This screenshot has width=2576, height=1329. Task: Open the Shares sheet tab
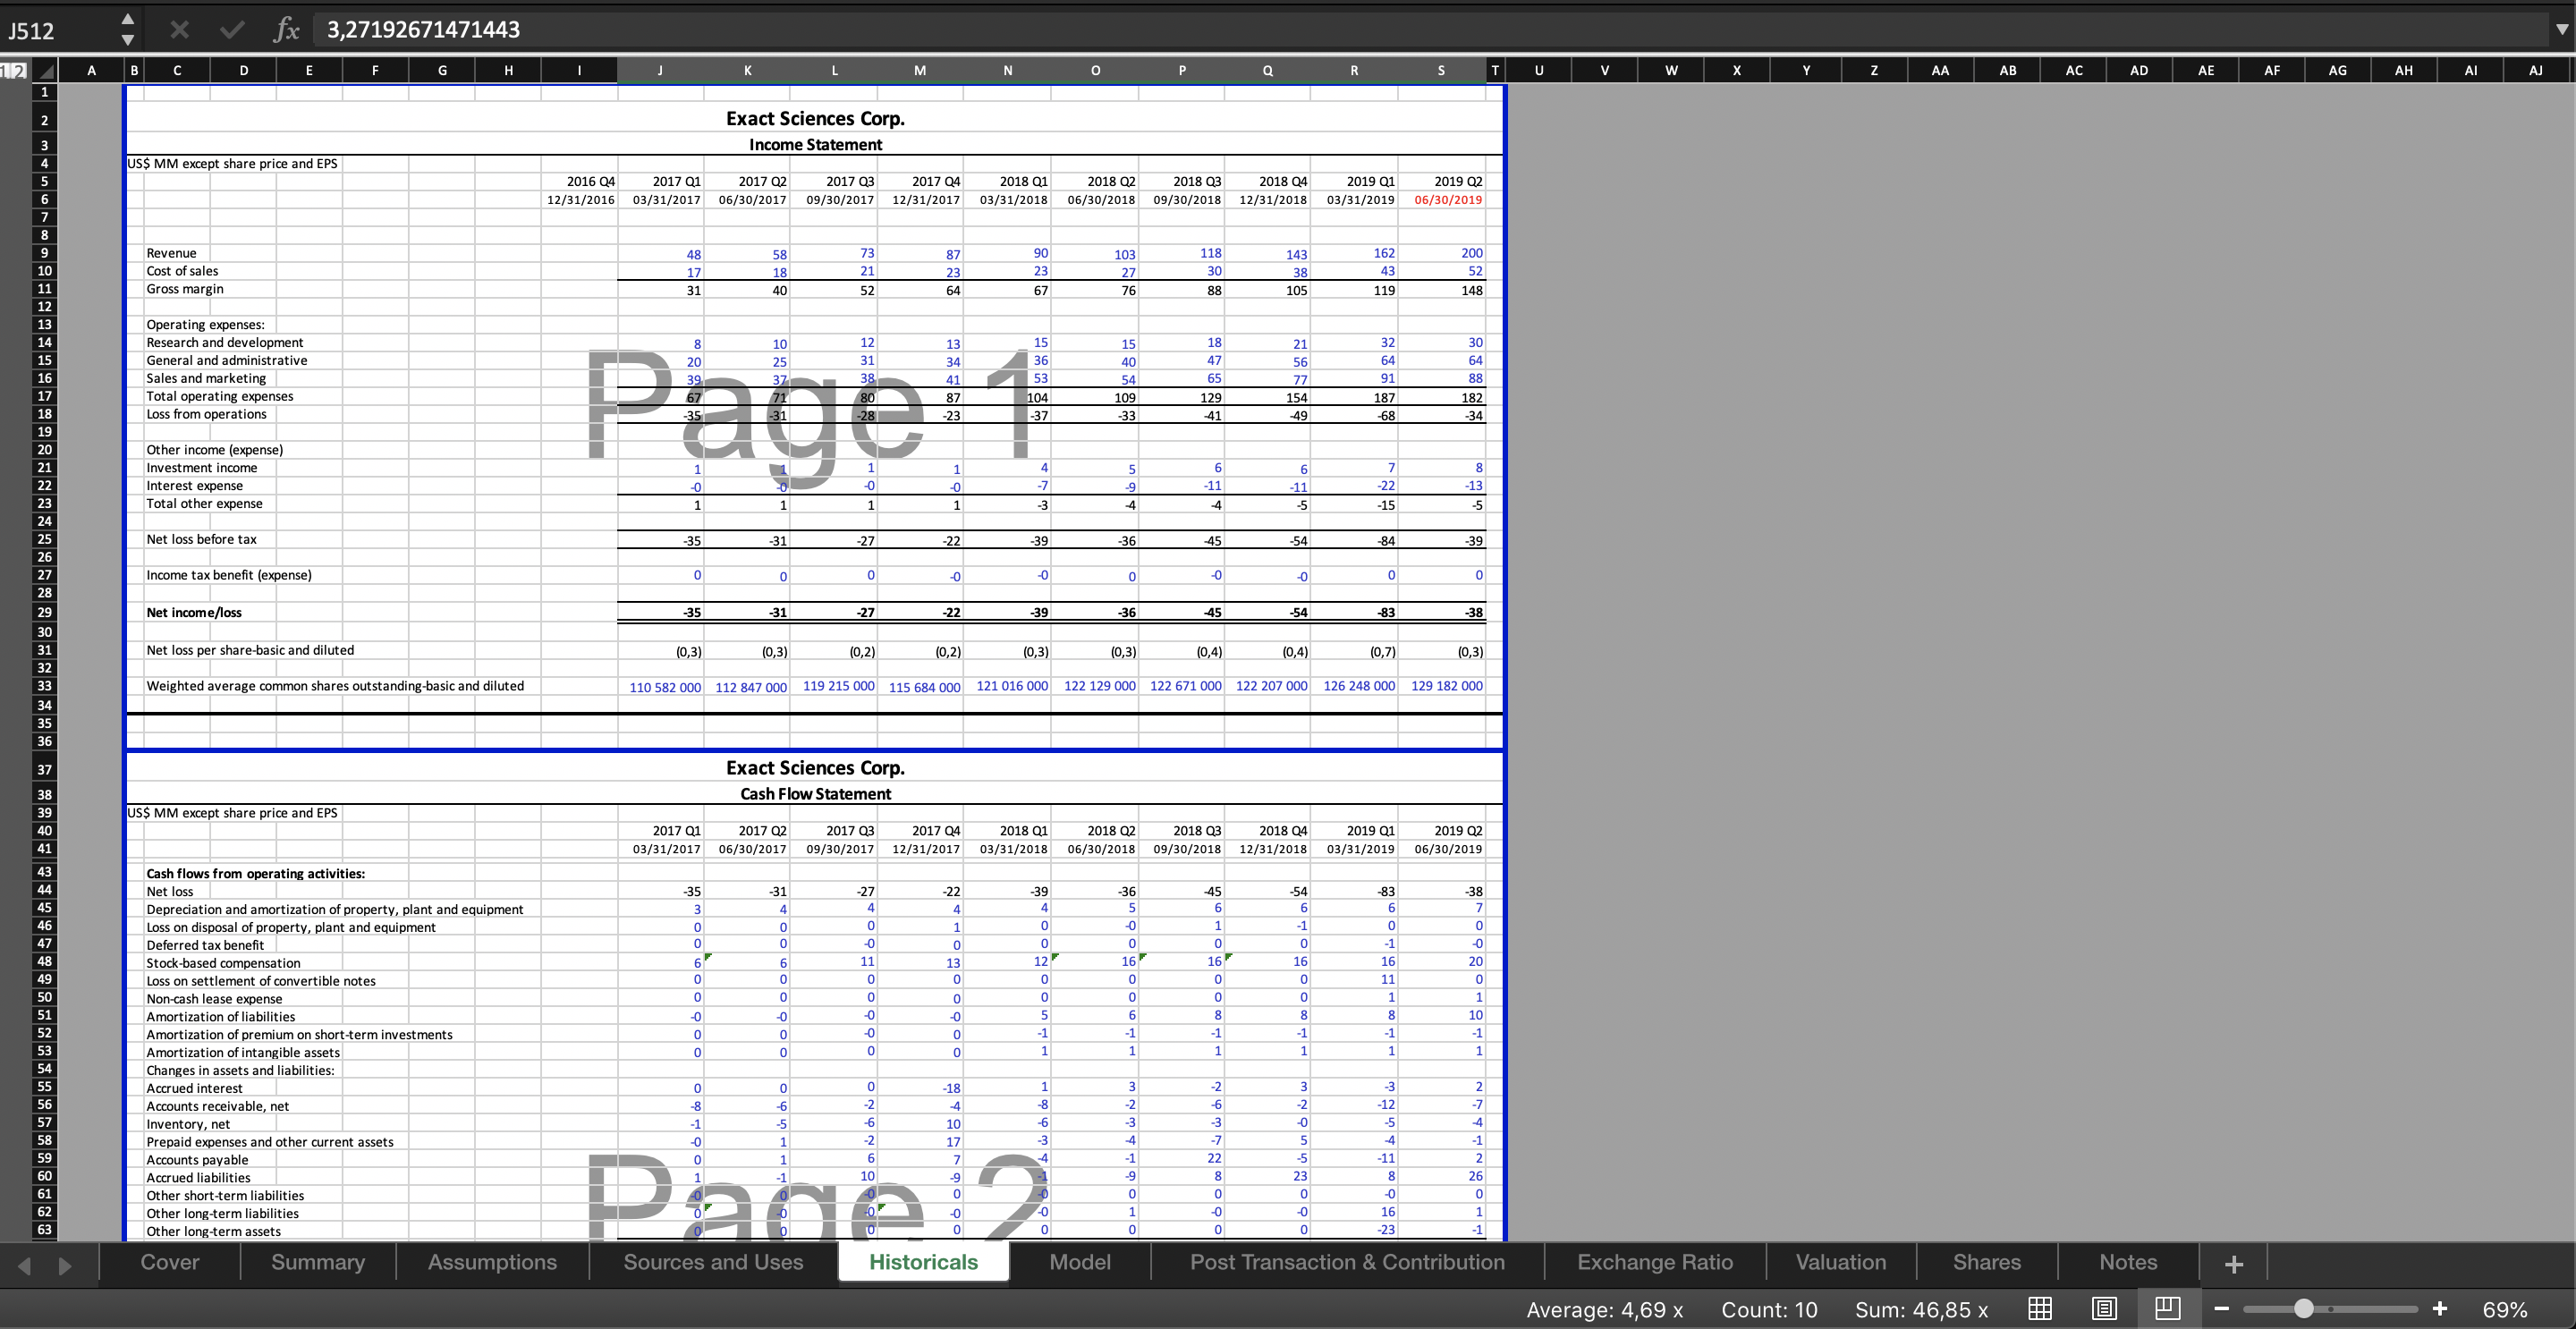1987,1262
